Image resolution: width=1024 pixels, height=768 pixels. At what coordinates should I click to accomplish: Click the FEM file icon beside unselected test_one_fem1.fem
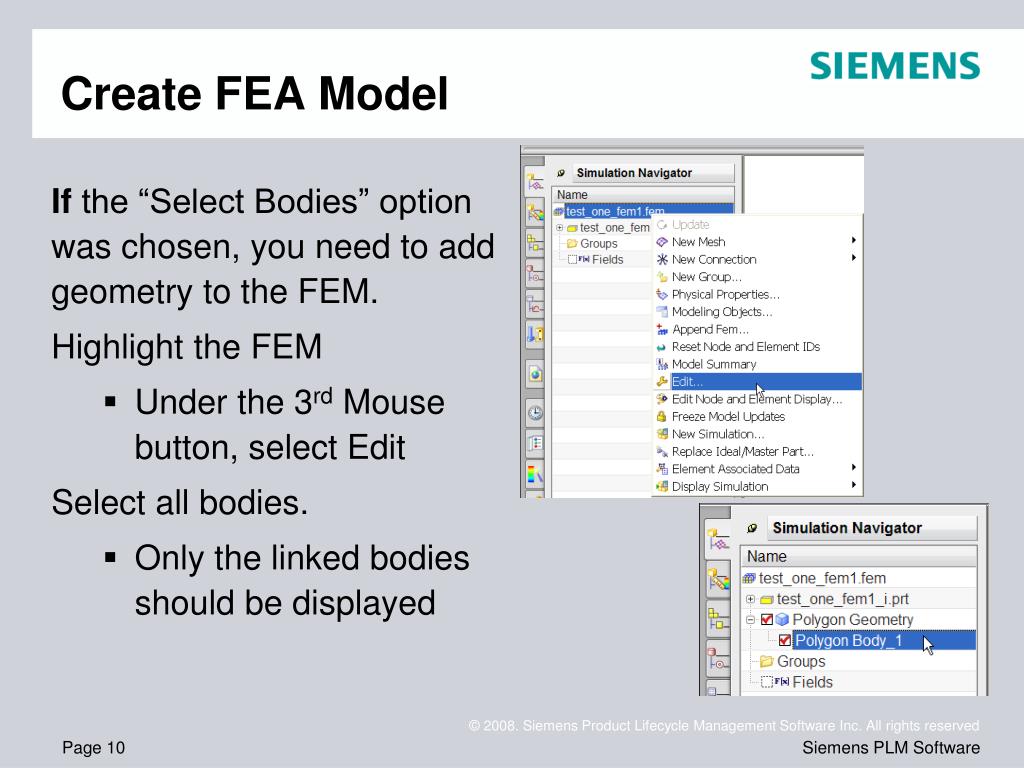point(750,578)
